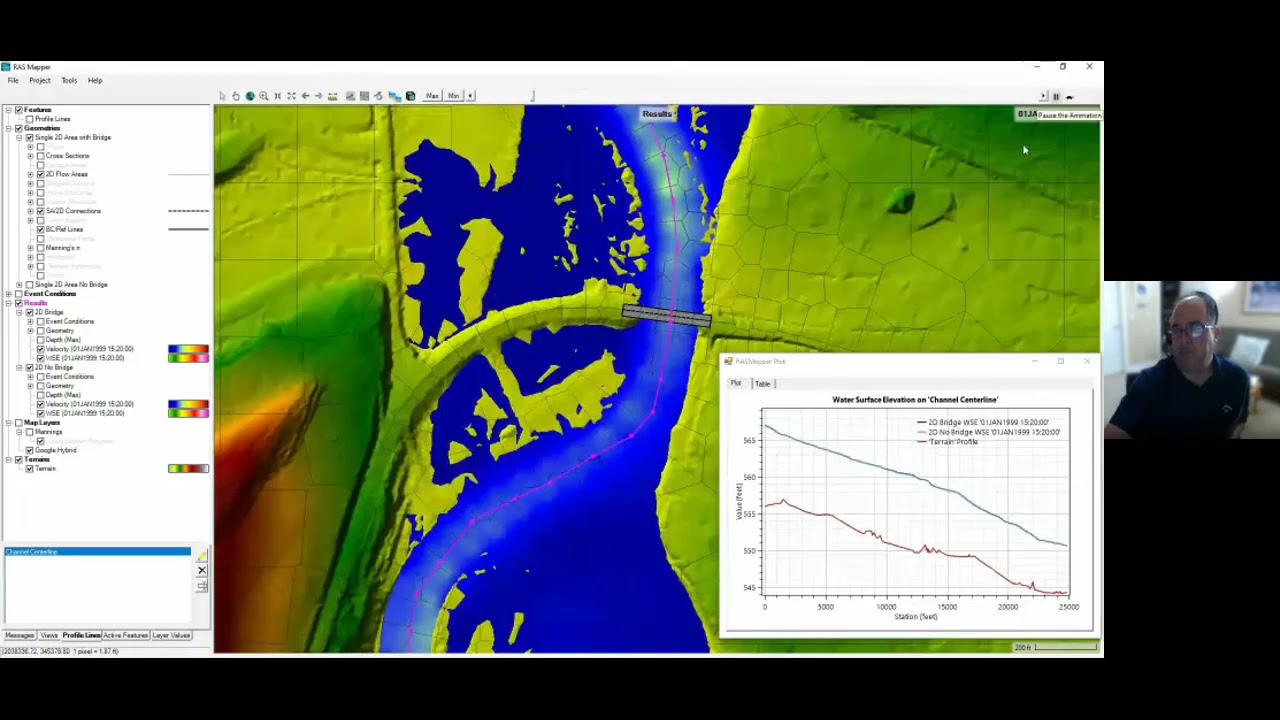This screenshot has height=720, width=1280.
Task: Select the pan hand tool
Action: (x=236, y=96)
